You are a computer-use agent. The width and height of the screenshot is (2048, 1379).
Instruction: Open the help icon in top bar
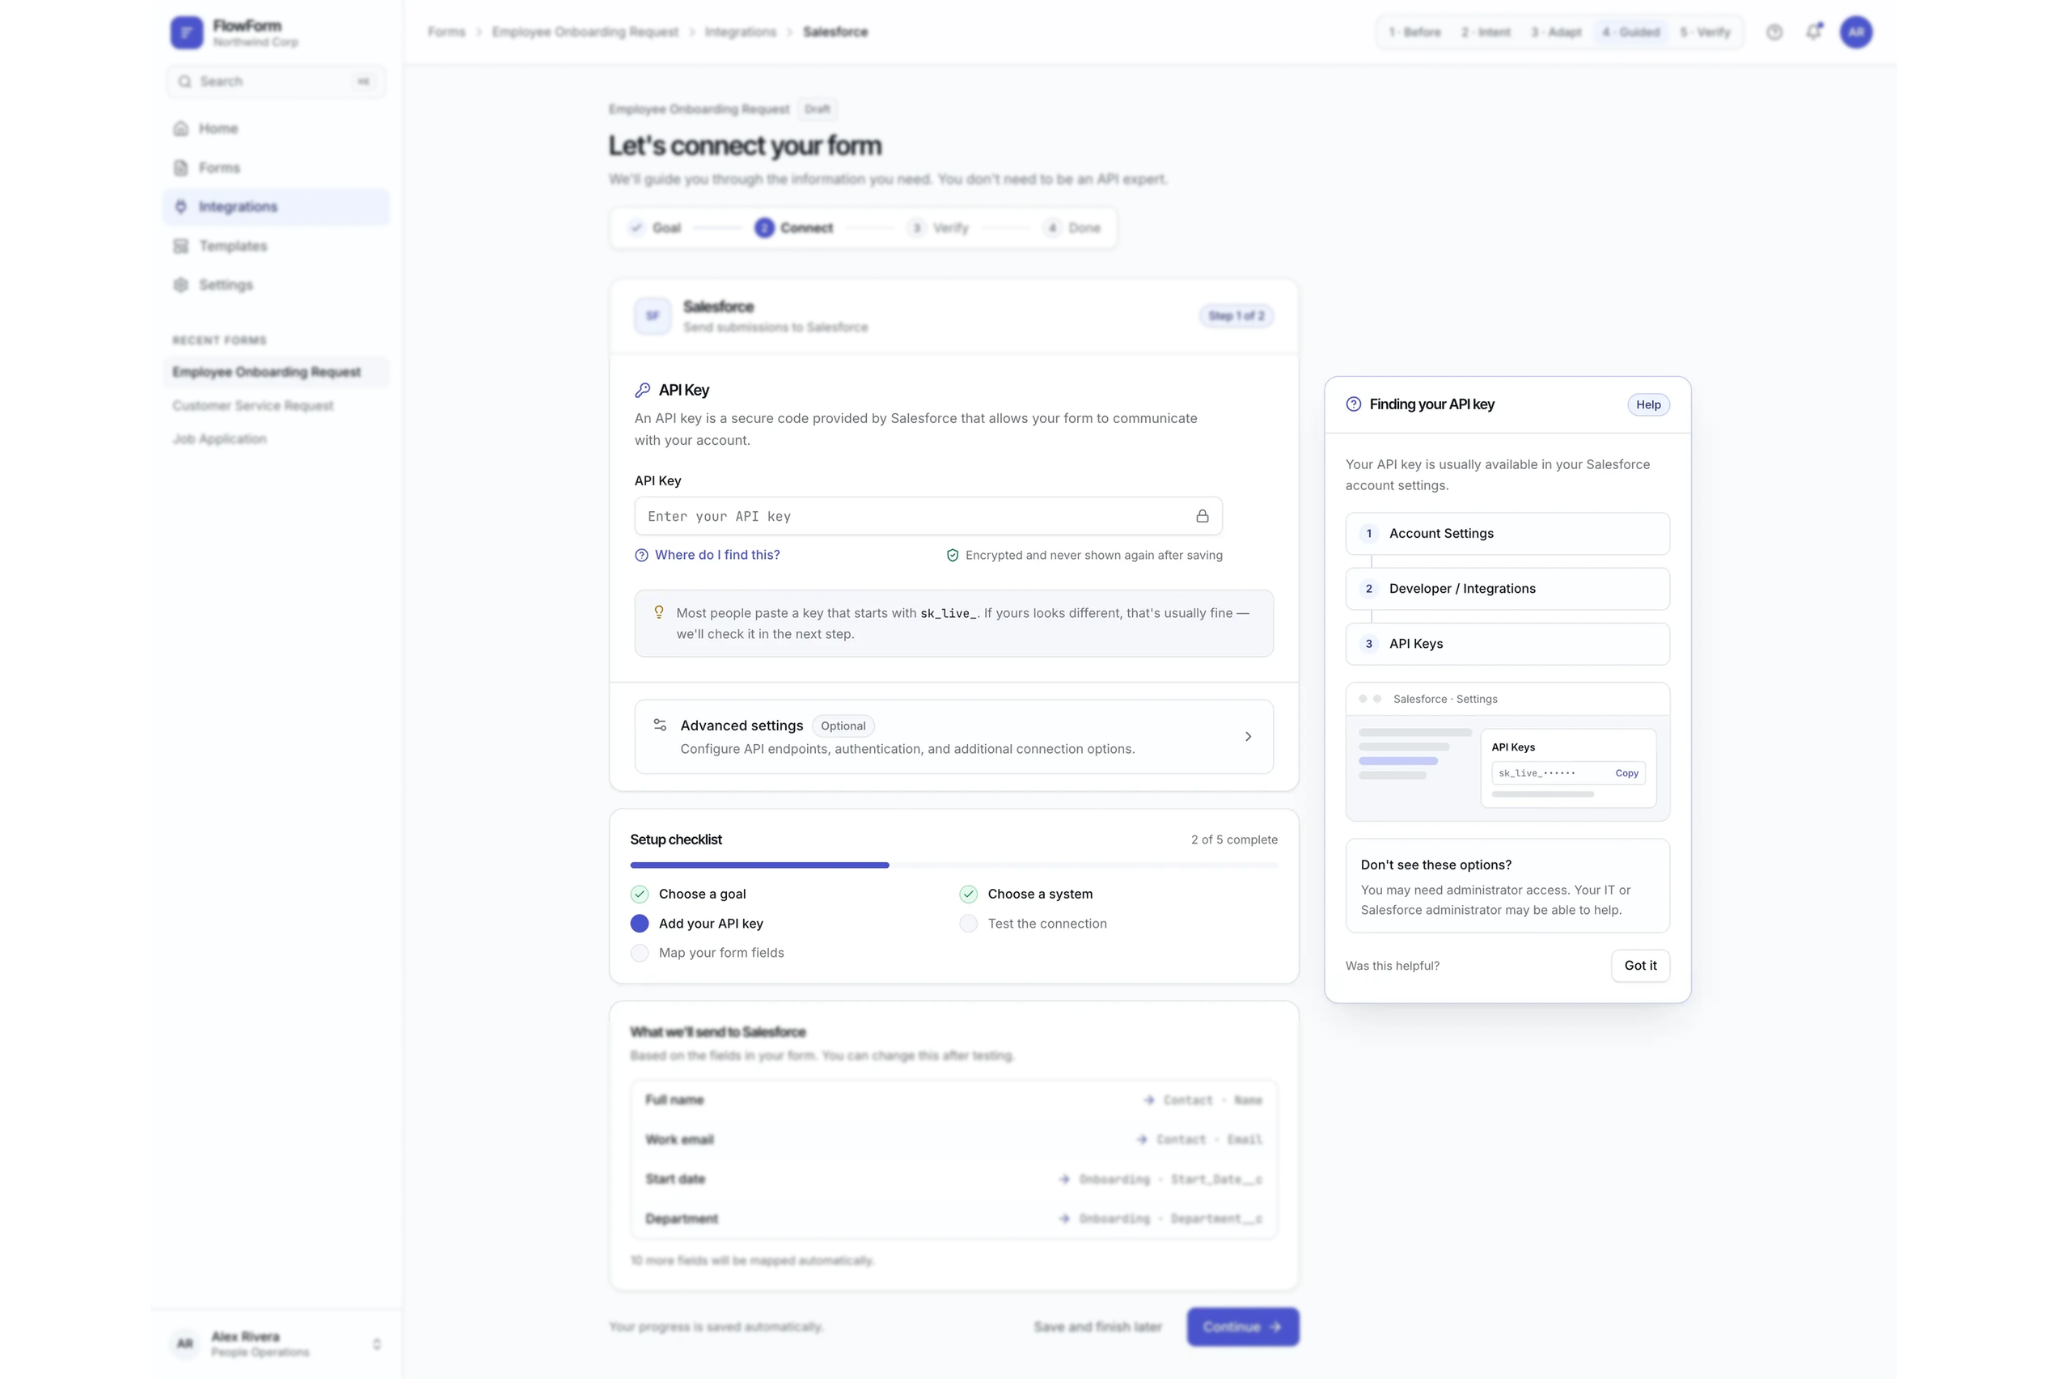coord(1774,32)
